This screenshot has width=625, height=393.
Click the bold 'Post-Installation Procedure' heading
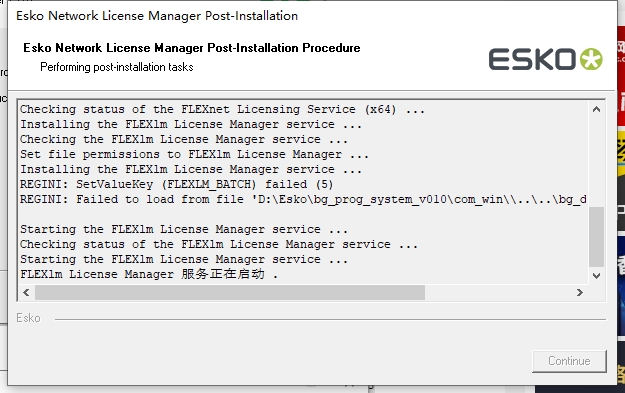[x=192, y=48]
